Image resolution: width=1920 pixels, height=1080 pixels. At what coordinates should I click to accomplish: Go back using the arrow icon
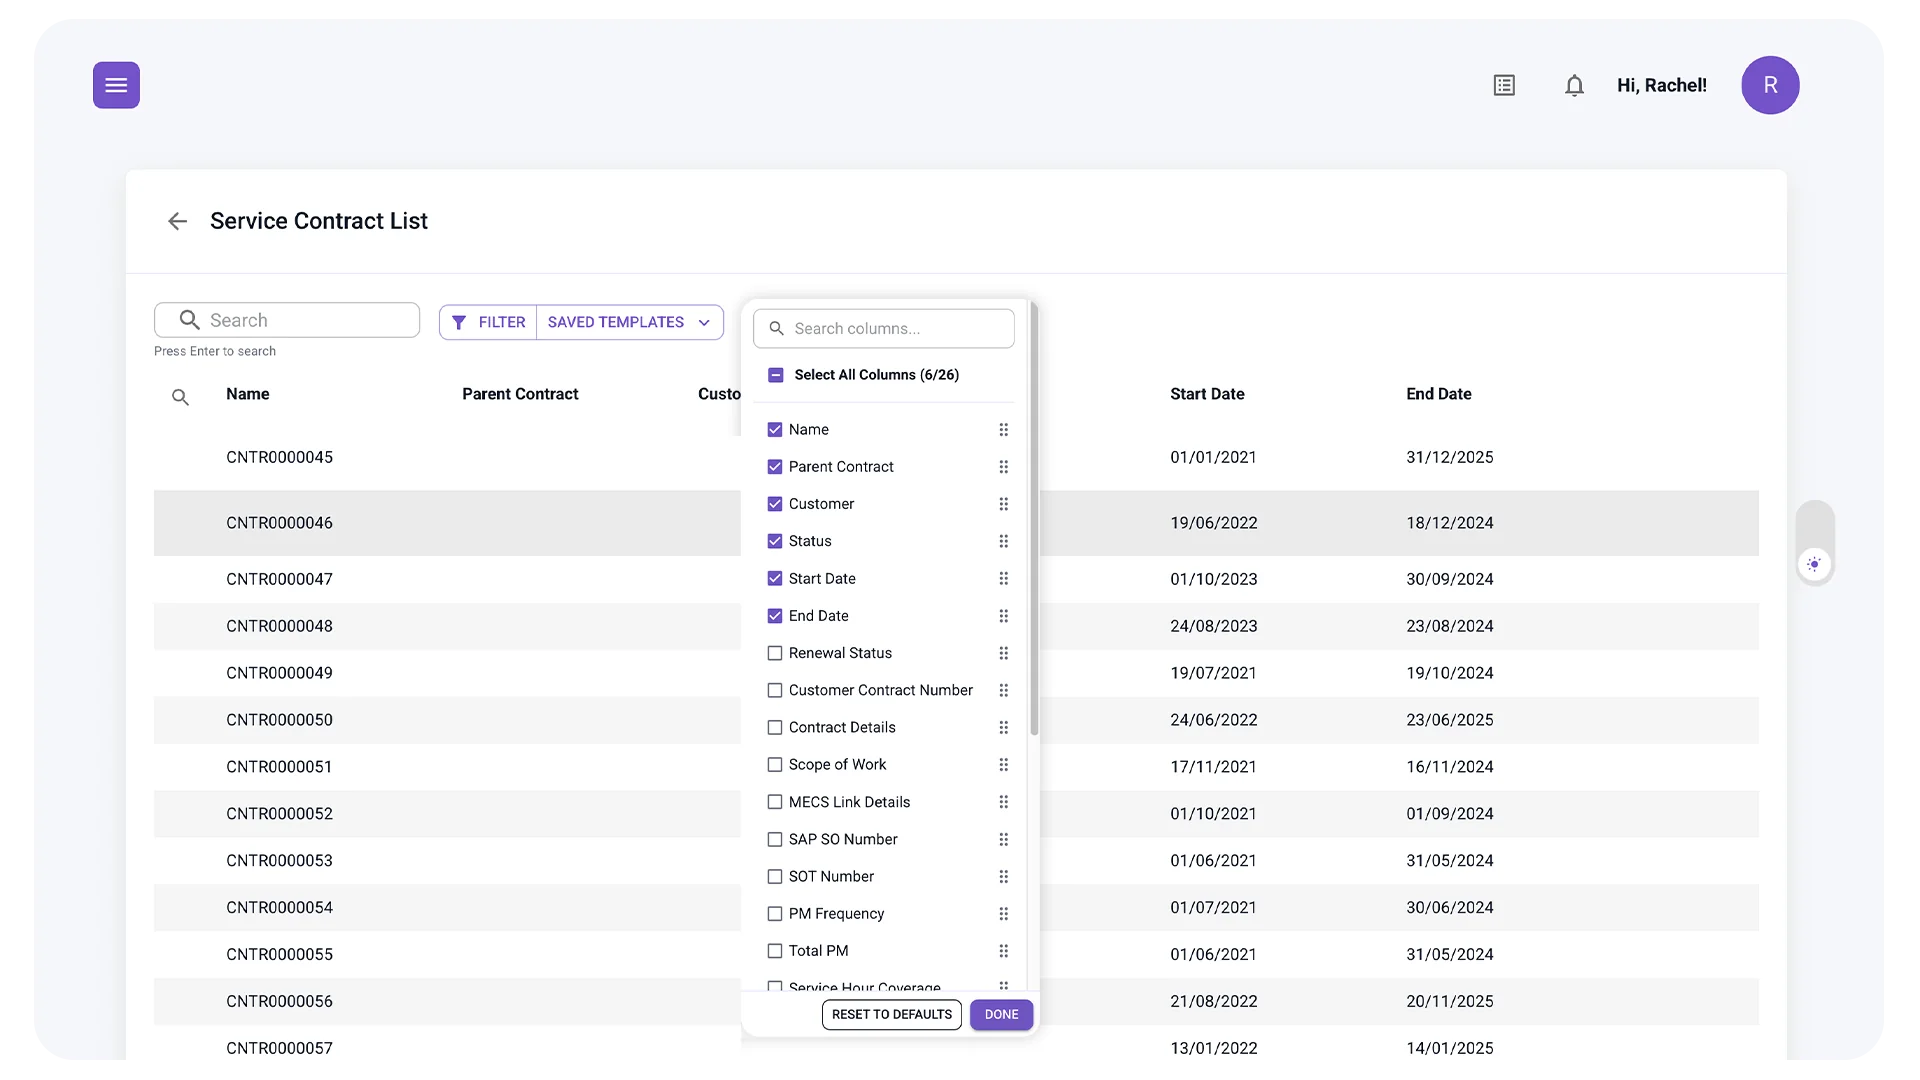[178, 221]
